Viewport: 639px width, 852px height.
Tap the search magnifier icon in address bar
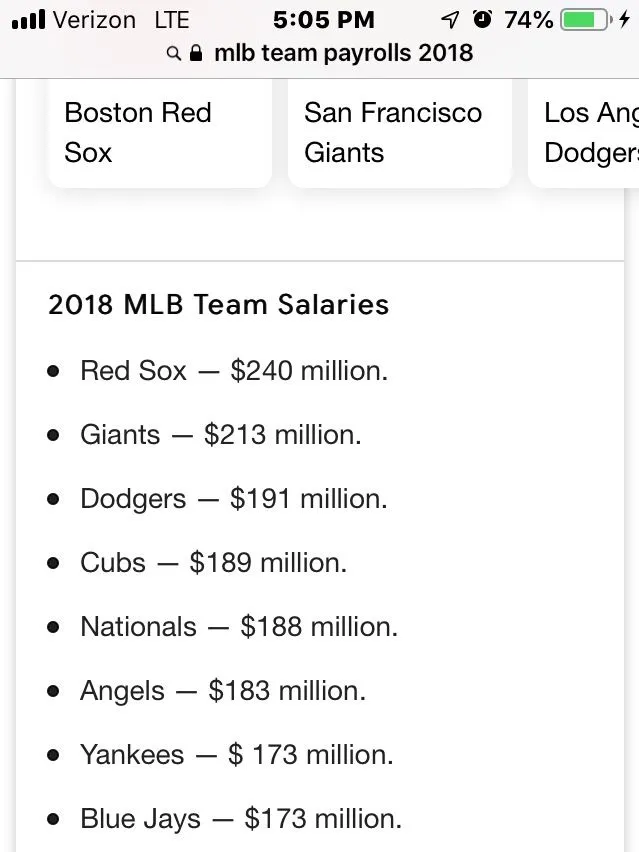(x=174, y=53)
